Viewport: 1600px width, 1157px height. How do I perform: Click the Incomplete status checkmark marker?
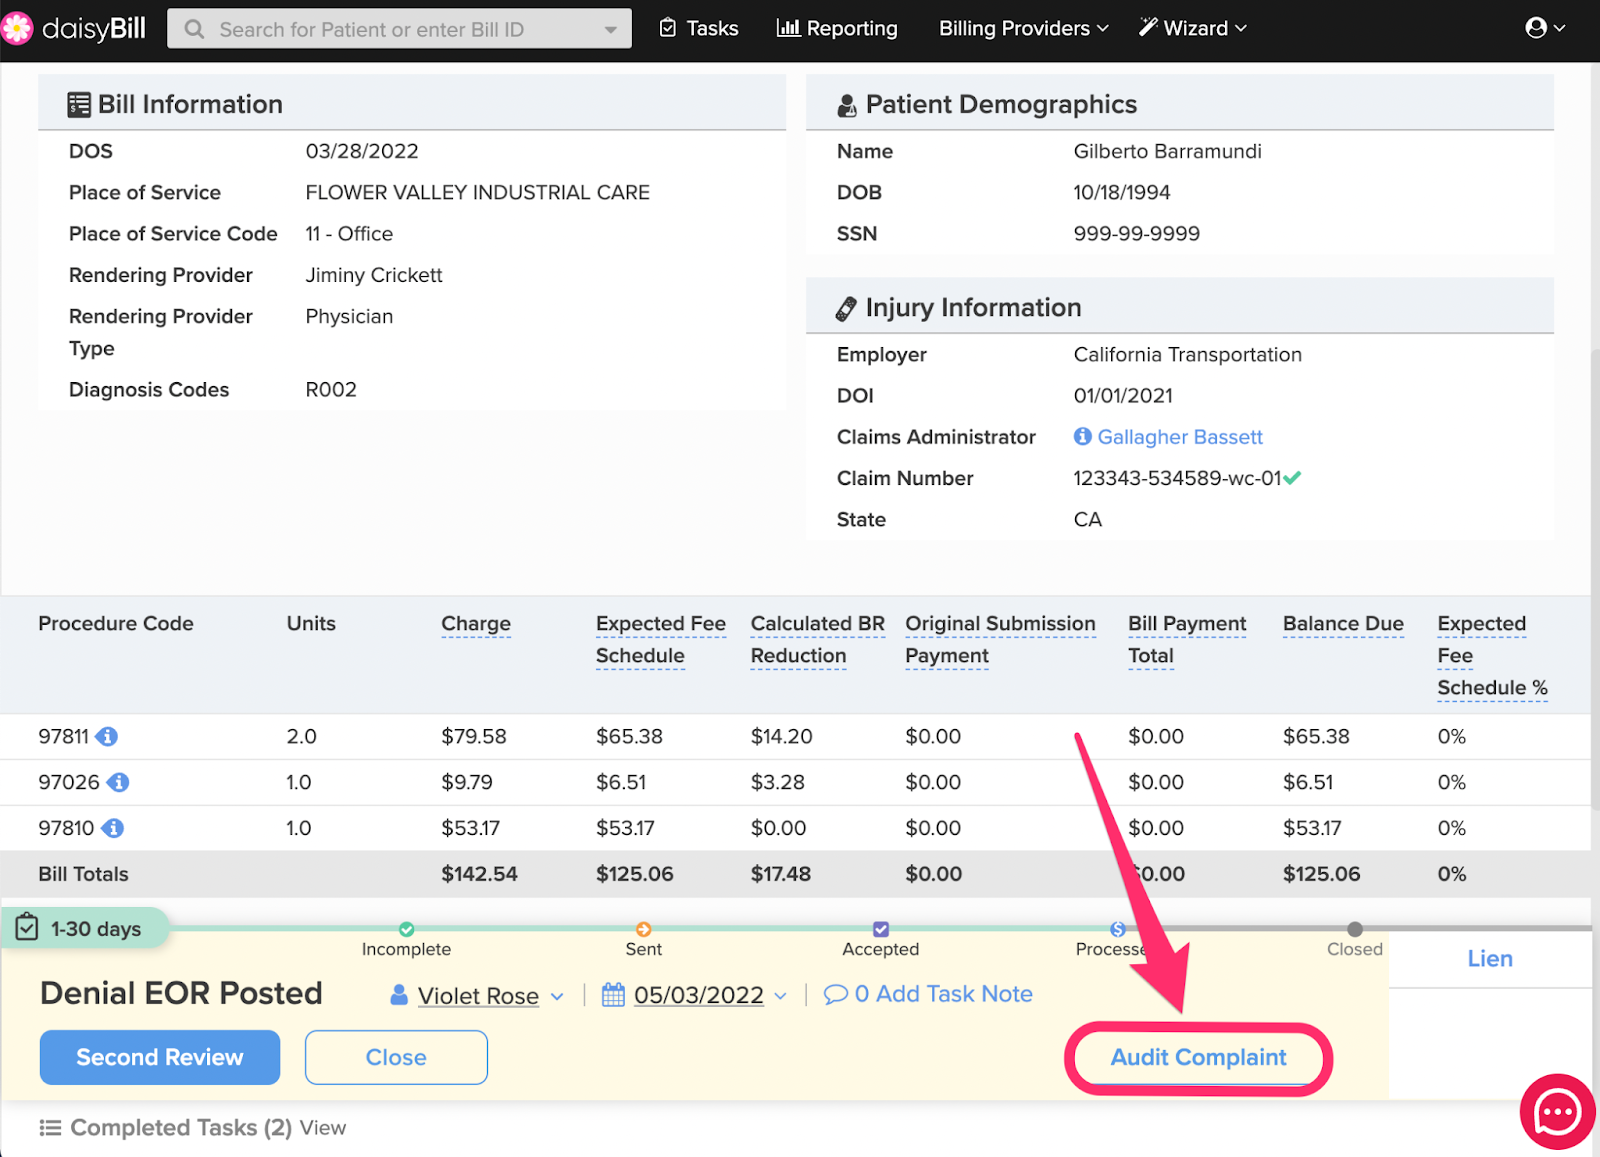tap(406, 929)
